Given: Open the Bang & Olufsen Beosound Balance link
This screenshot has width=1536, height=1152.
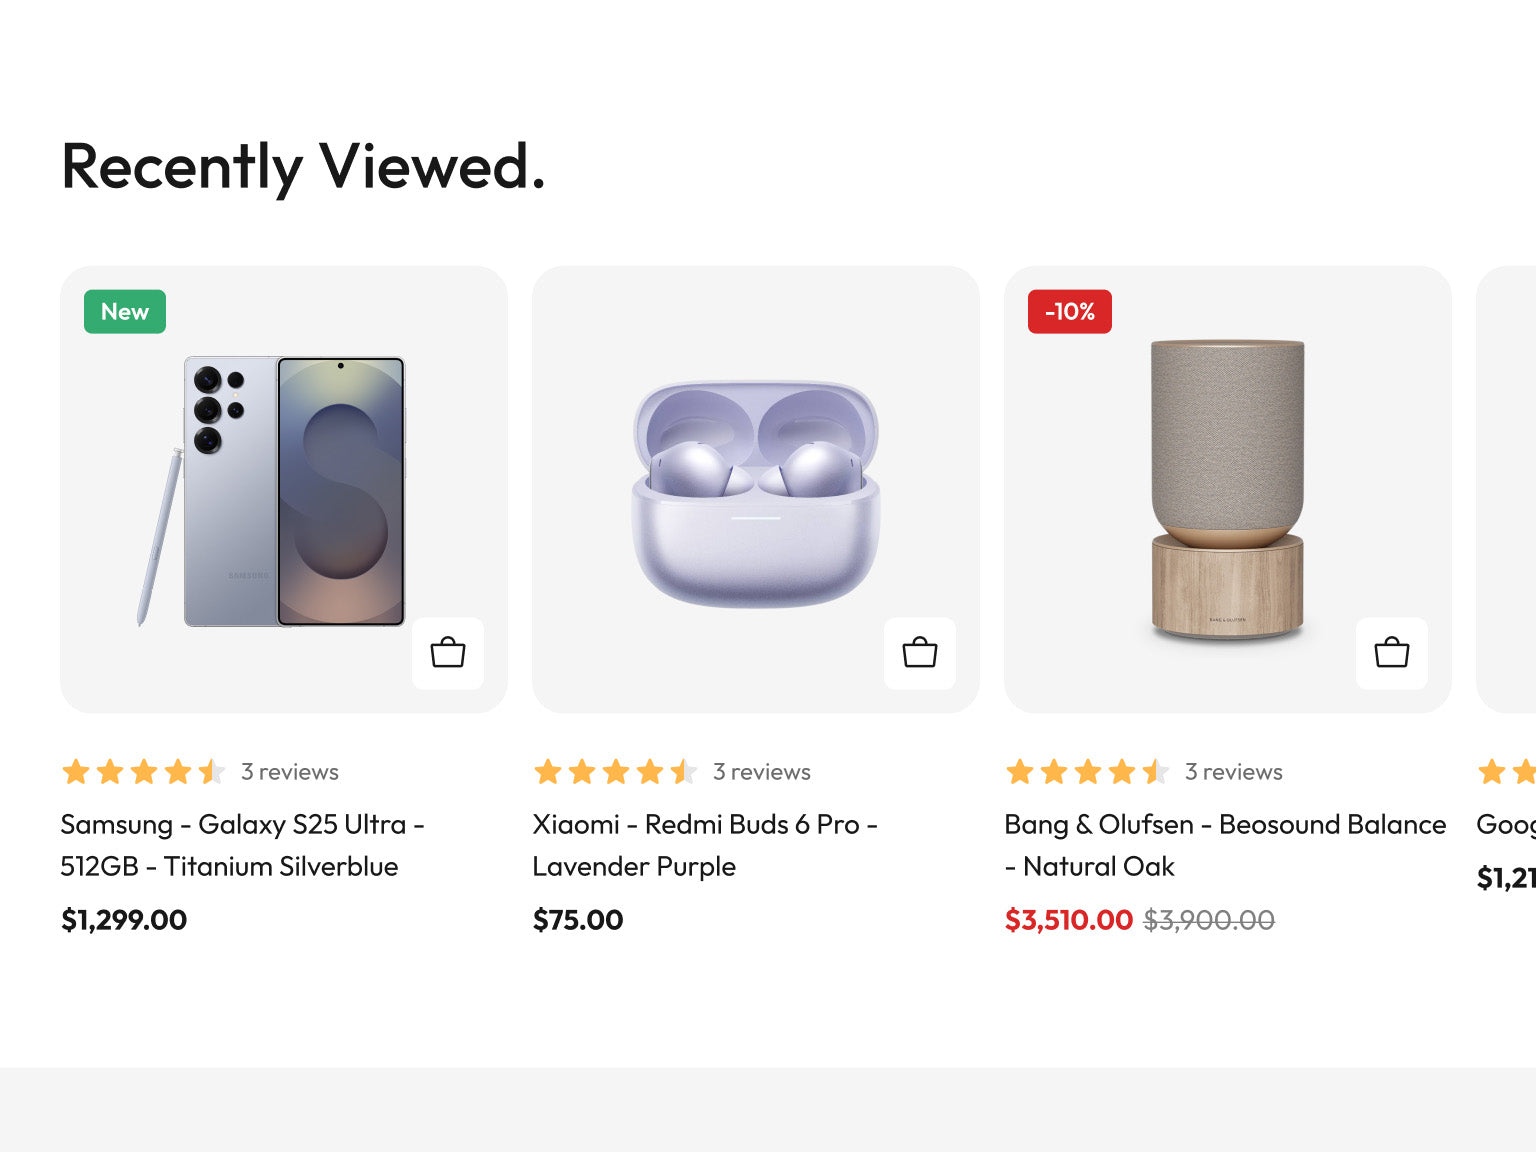Looking at the screenshot, I should (1224, 845).
